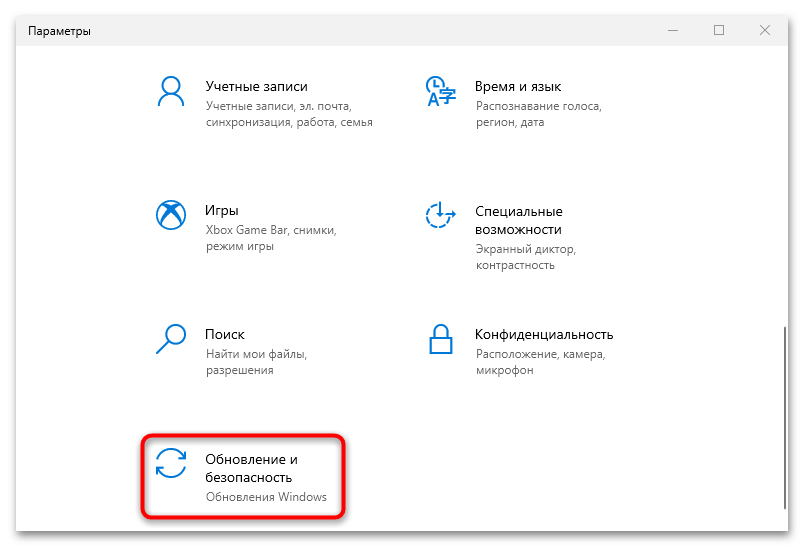Viewport: 804px width, 547px height.
Task: Open "Учетные записи" settings title
Action: click(256, 86)
